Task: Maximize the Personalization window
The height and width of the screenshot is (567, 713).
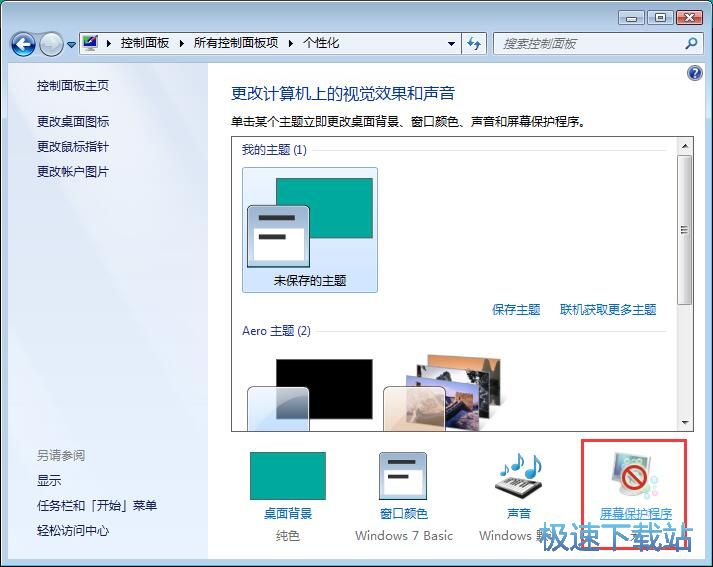Action: [x=660, y=18]
